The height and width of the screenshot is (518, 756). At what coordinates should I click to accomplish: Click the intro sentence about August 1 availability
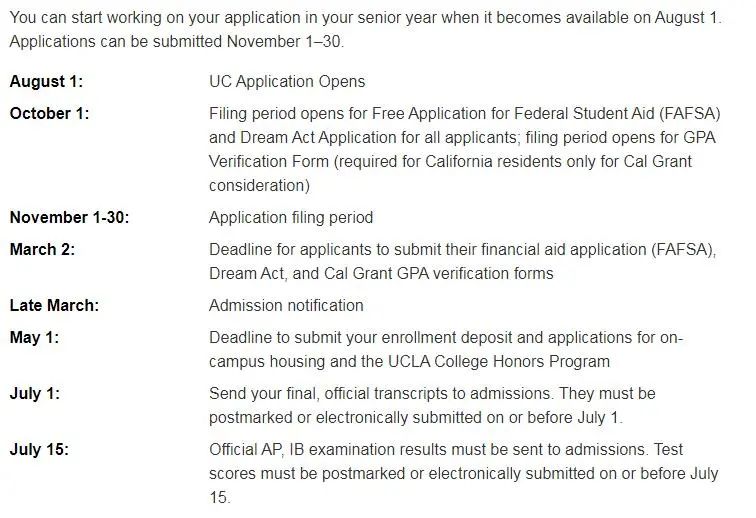(365, 18)
